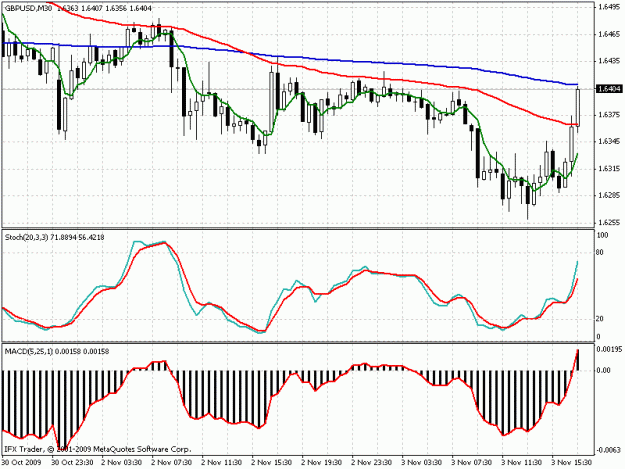The width and height of the screenshot is (625, 469).
Task: Click the 1.6435 price axis label
Action: pyautogui.click(x=609, y=61)
